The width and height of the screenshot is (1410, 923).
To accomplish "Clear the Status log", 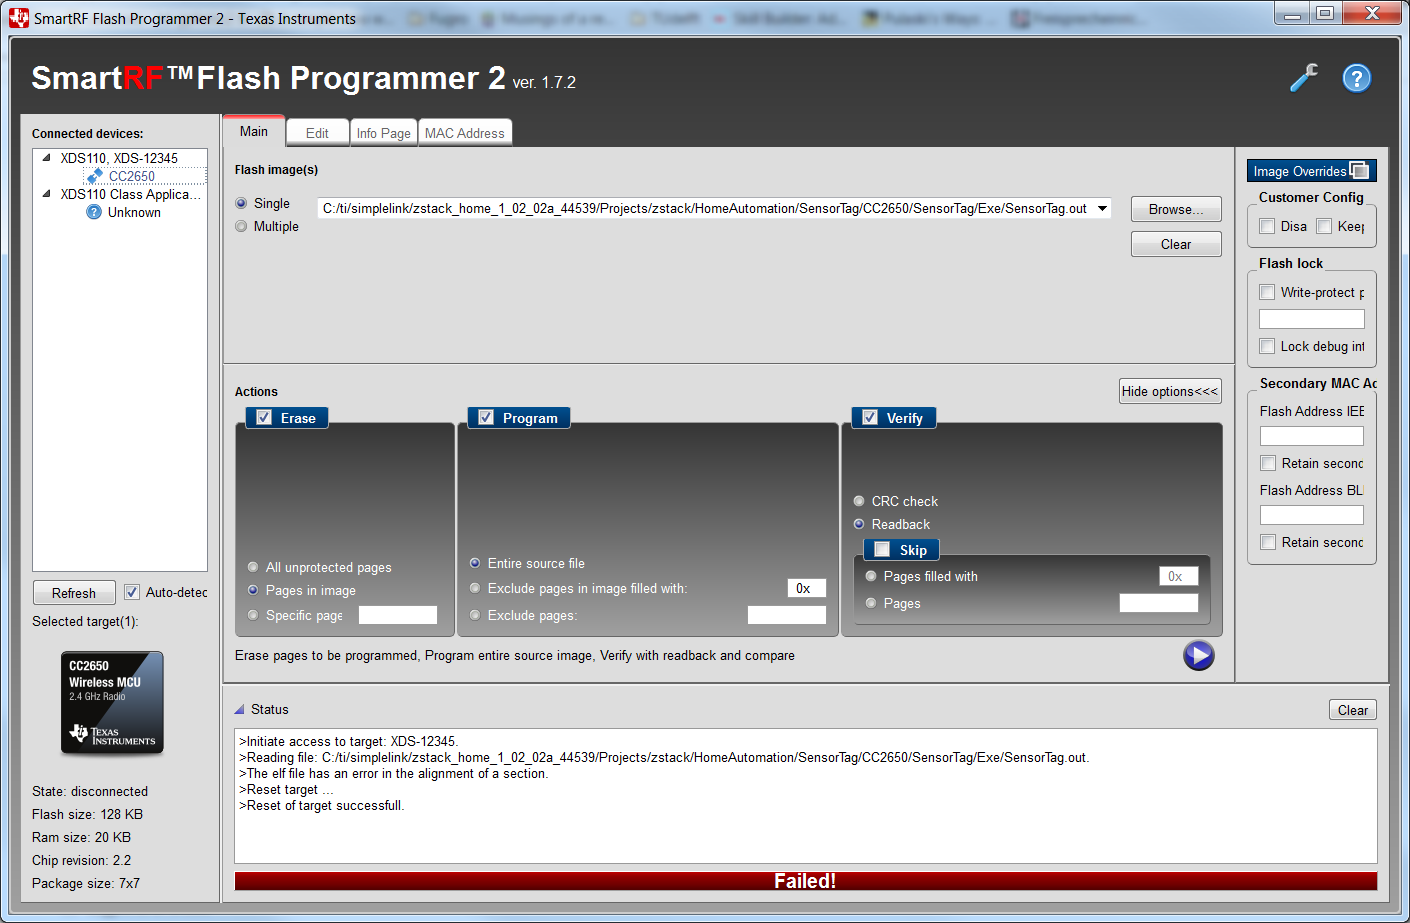I will 1353,710.
